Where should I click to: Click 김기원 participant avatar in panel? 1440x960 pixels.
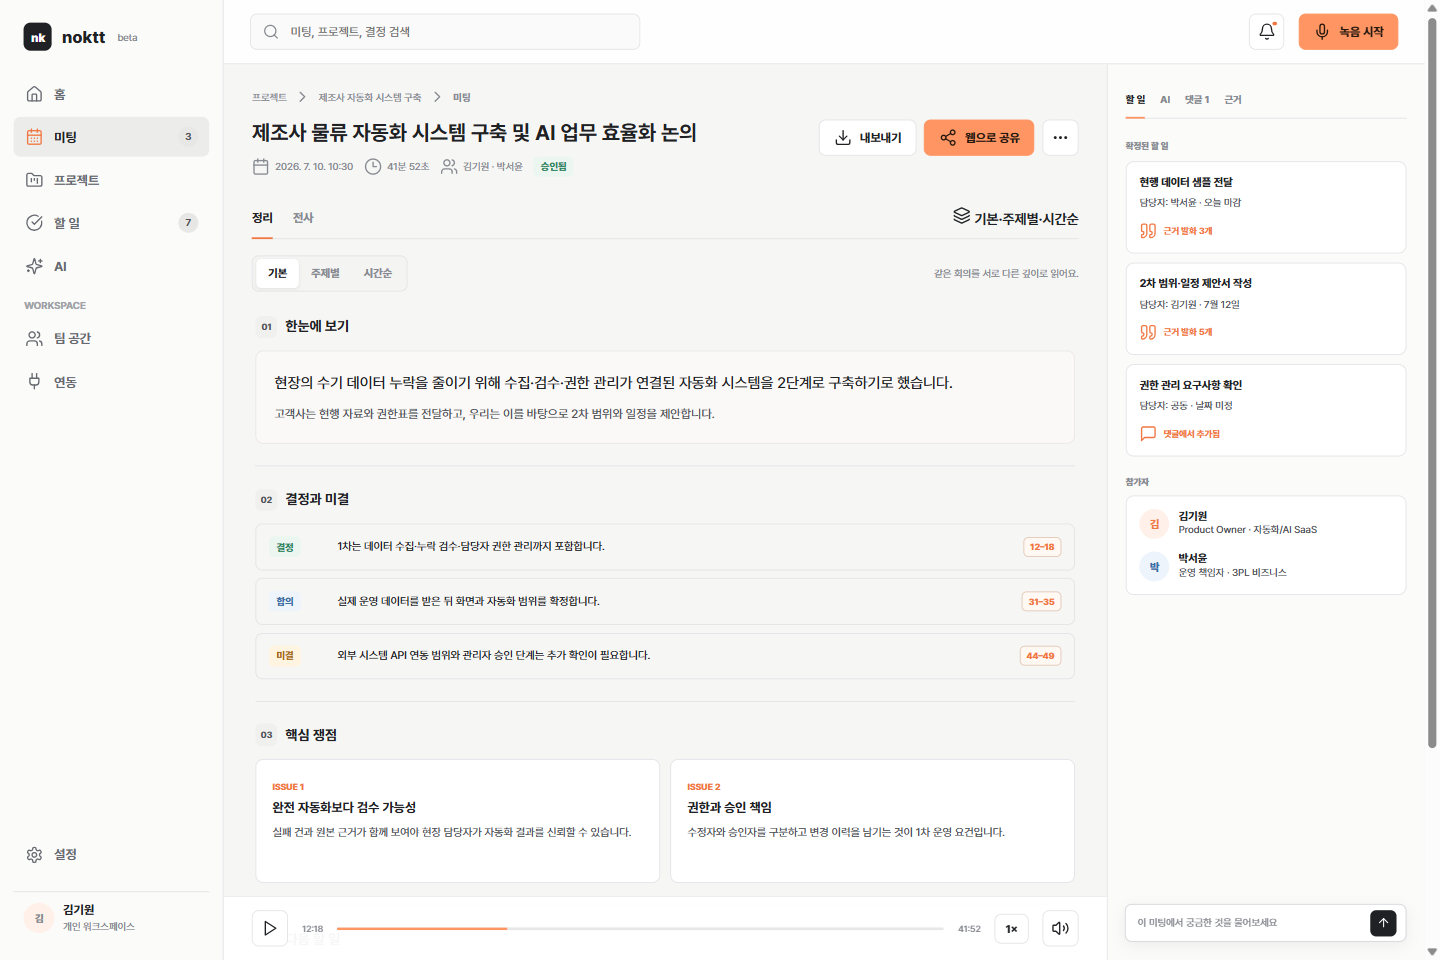pos(1154,524)
